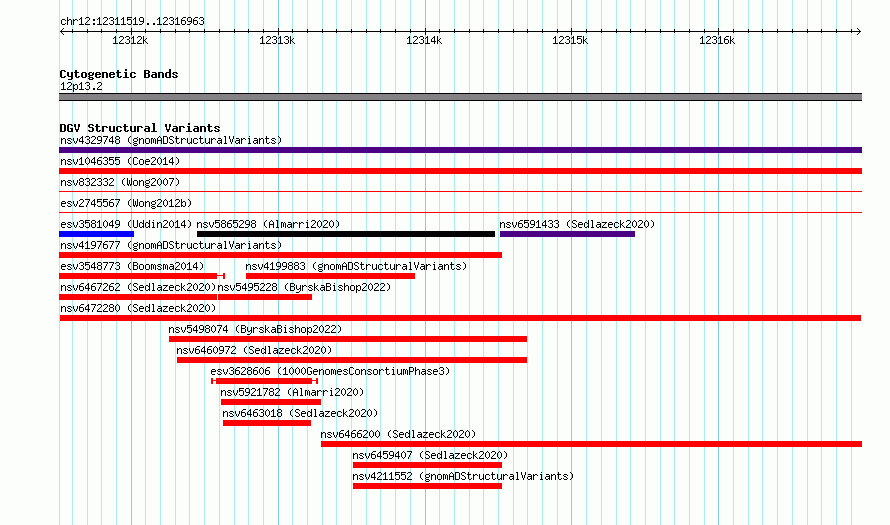Open nsv4211552 gnomAD variant label
The width and height of the screenshot is (890, 525).
pos(463,476)
